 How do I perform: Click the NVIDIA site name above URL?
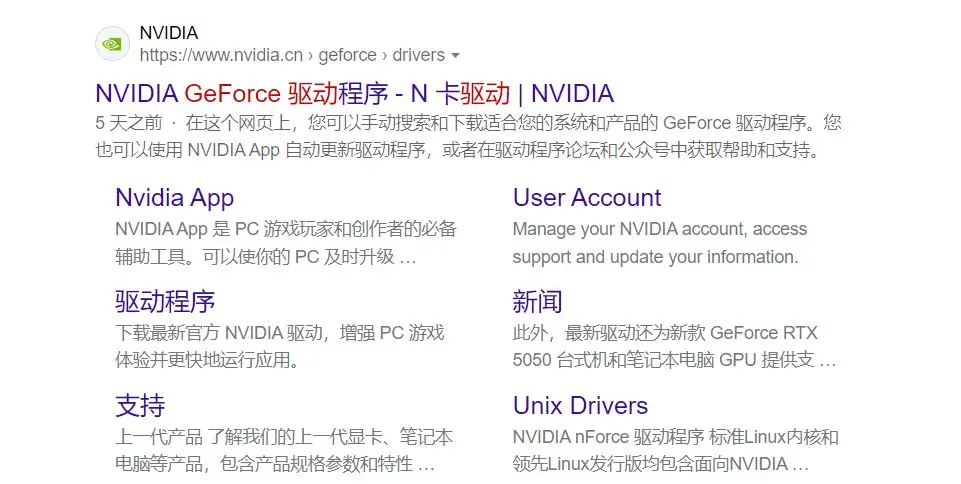tap(169, 33)
